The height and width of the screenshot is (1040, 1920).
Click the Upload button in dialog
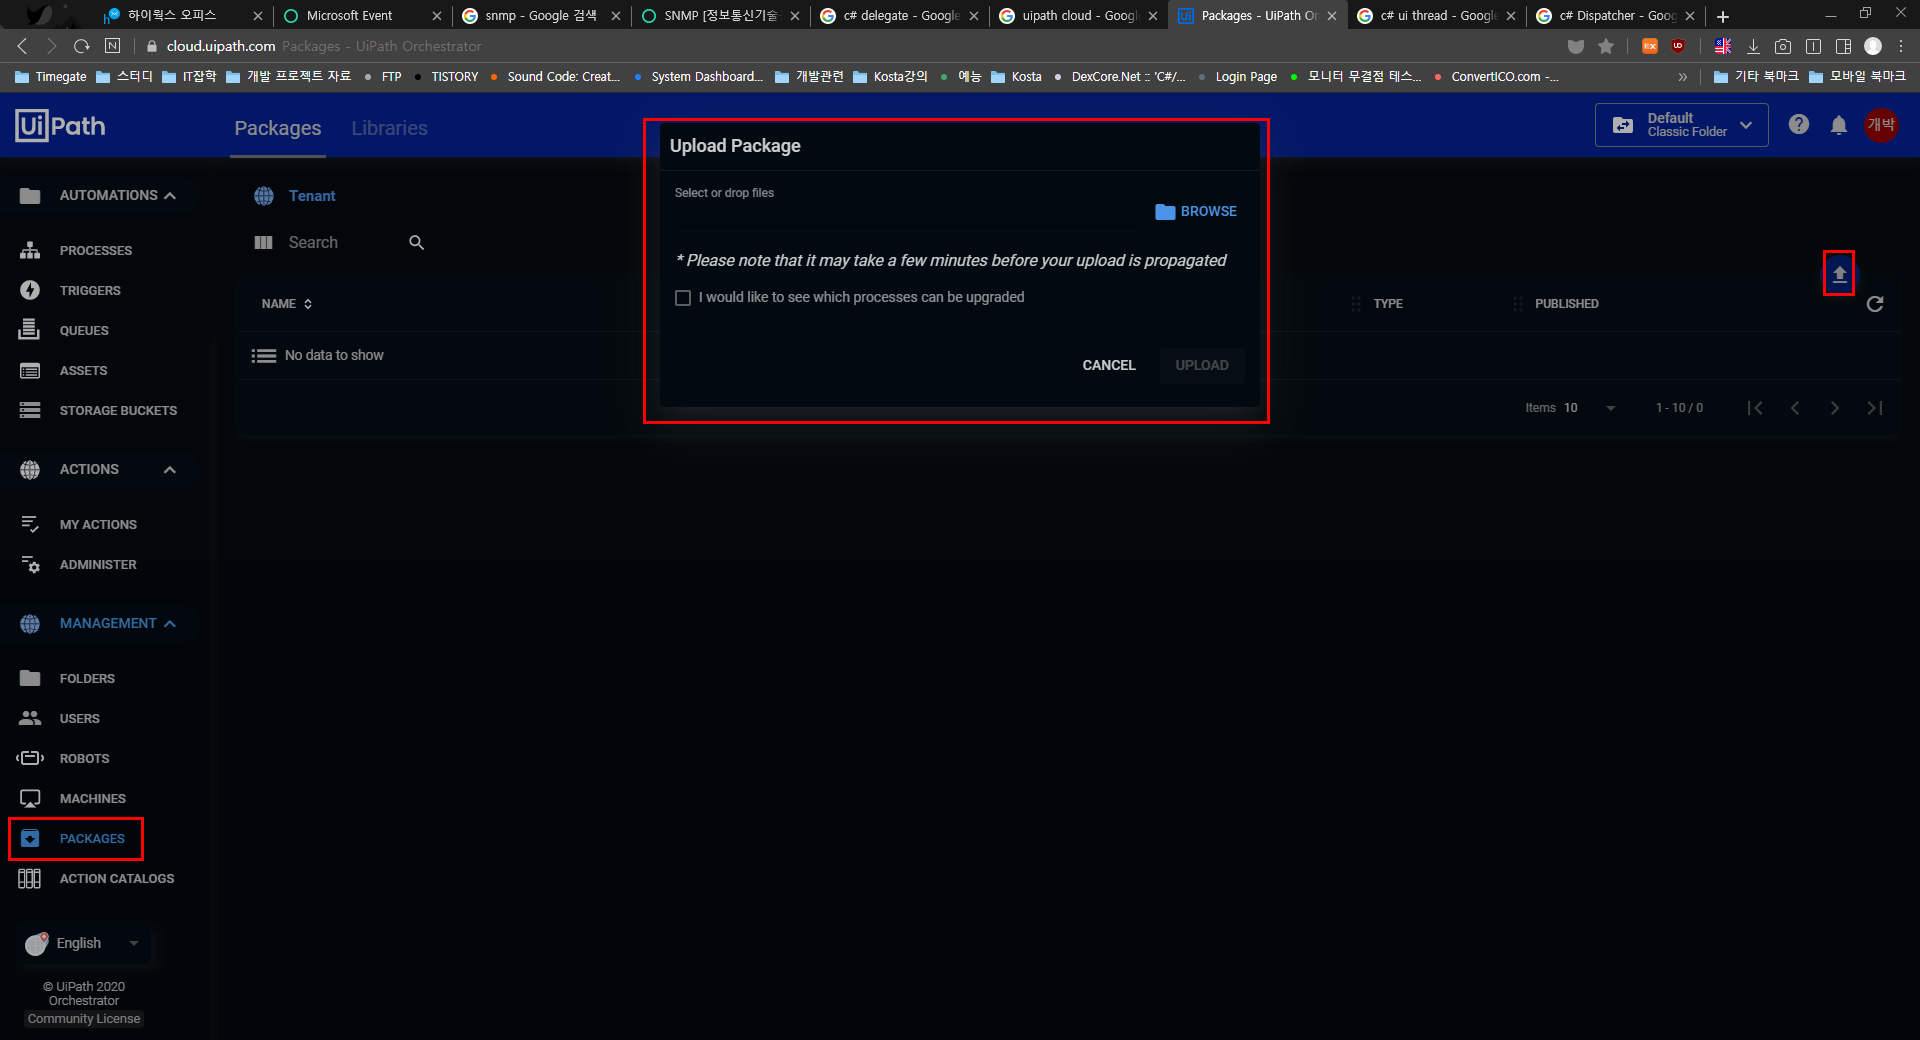1202,365
